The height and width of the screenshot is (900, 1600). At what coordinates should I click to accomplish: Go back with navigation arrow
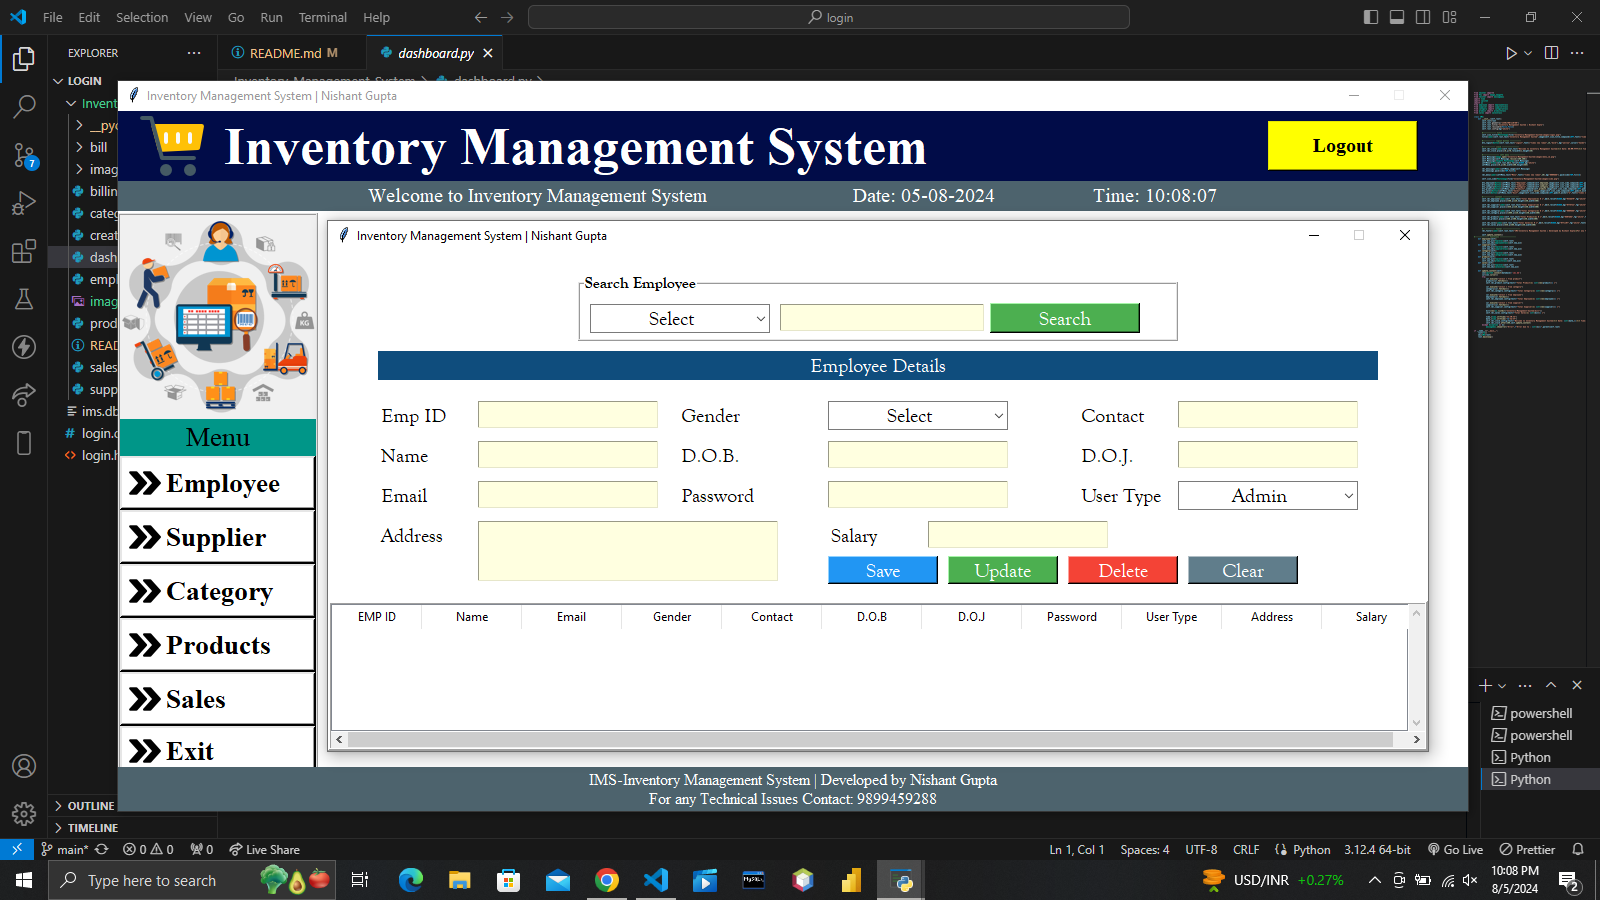481,17
